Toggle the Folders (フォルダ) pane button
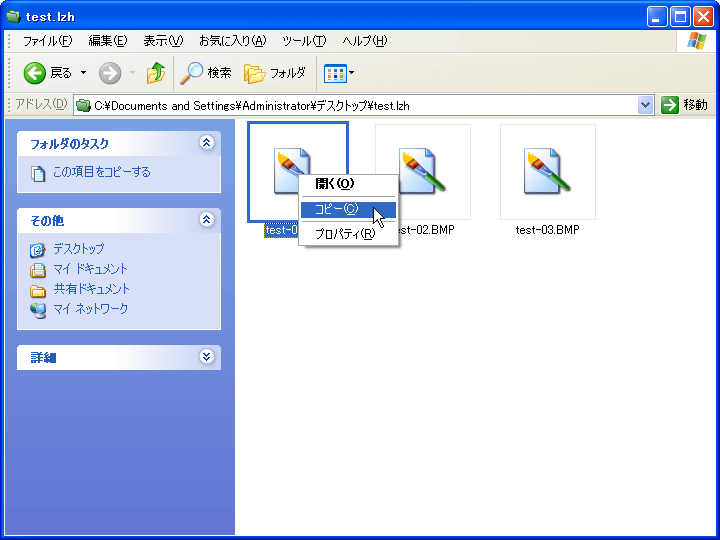 tap(275, 73)
